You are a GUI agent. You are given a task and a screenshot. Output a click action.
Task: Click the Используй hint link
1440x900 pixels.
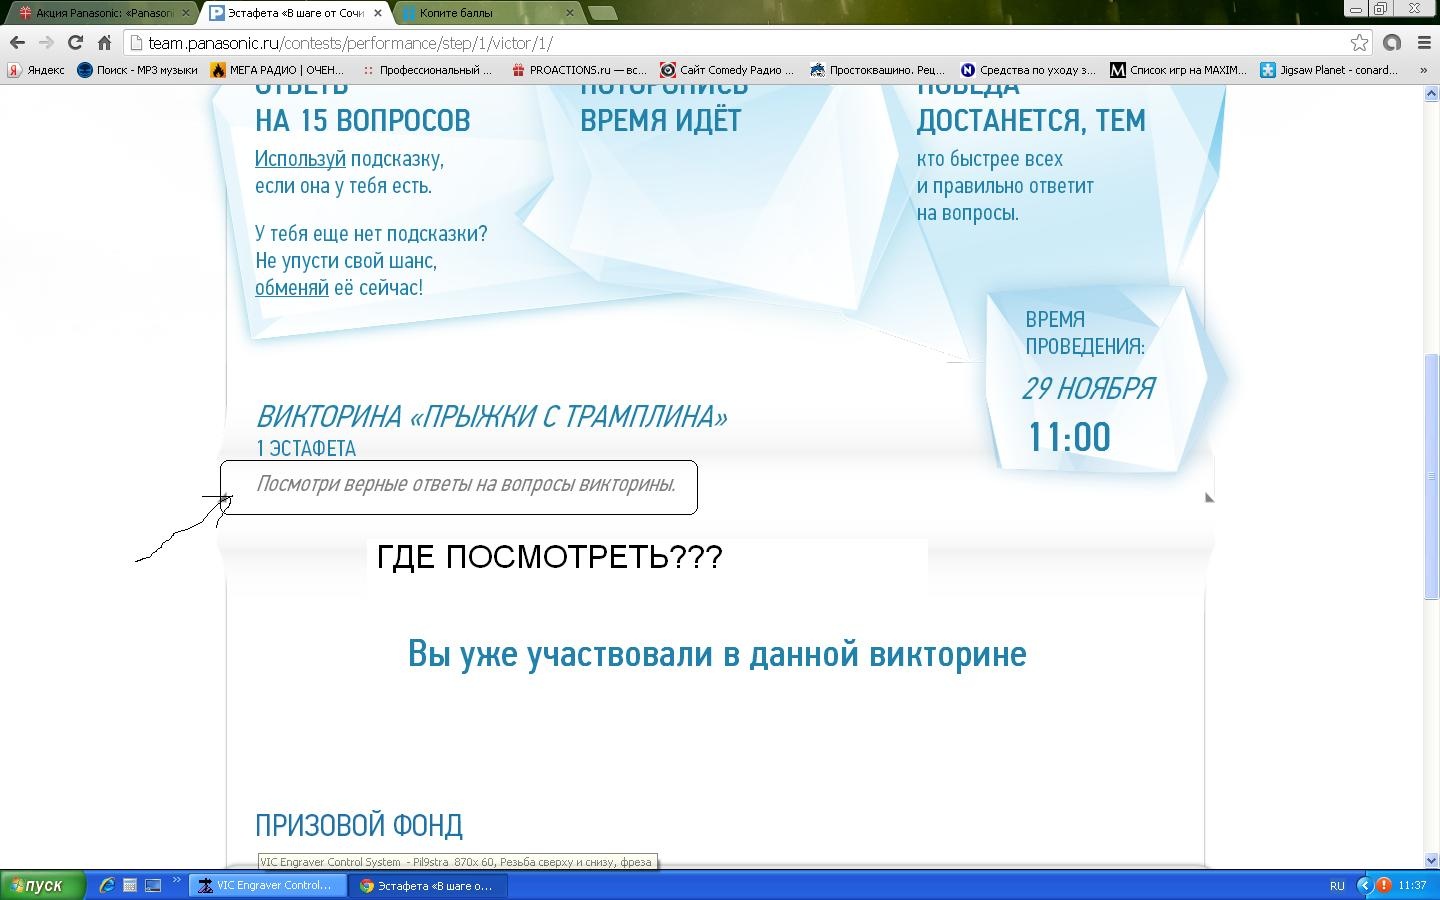pyautogui.click(x=300, y=159)
